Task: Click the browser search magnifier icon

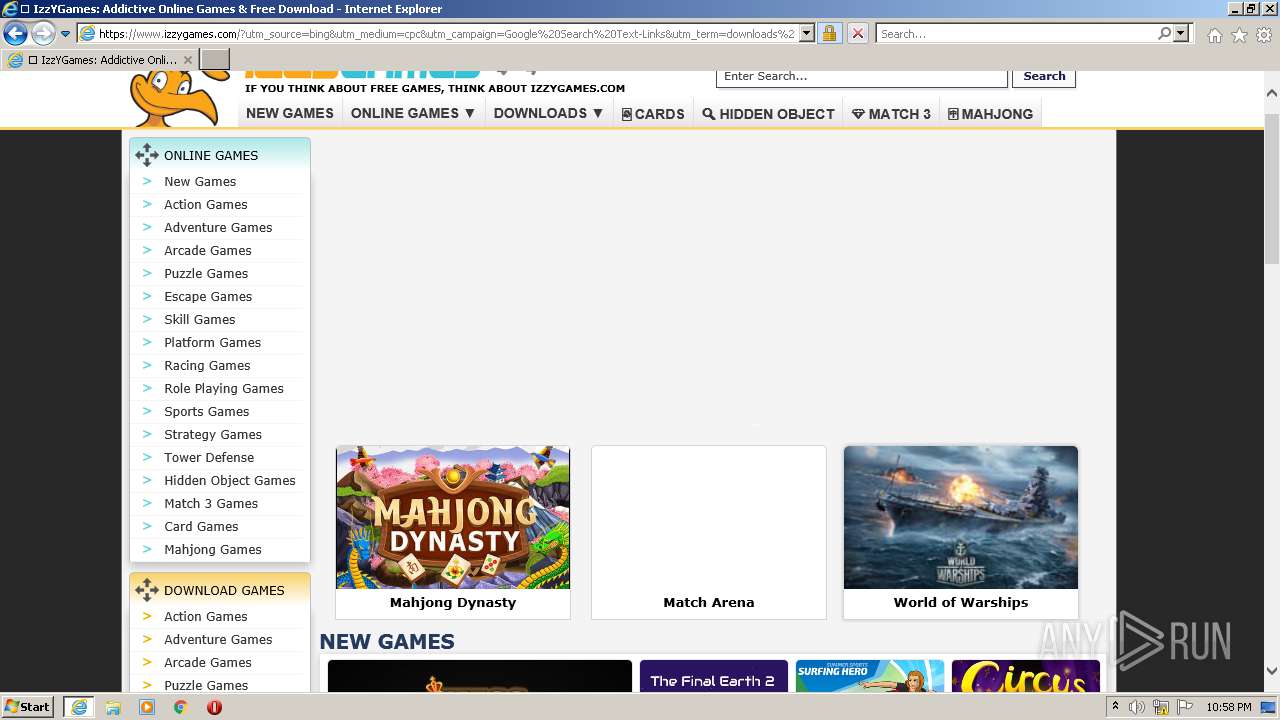Action: click(x=1164, y=34)
